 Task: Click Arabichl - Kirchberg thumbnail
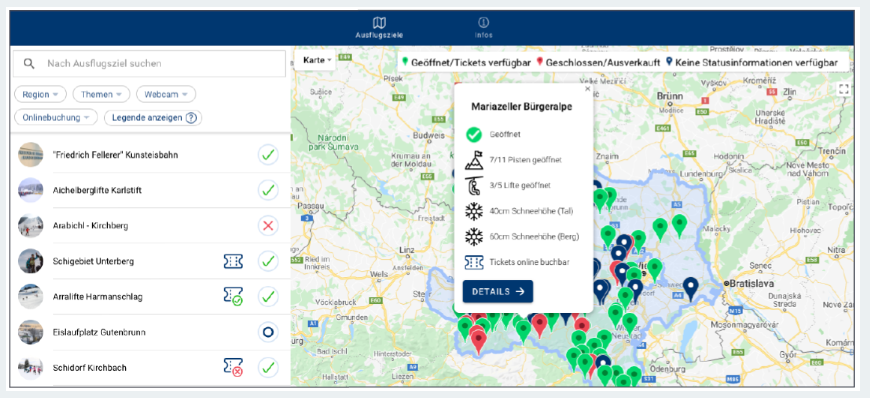coord(31,226)
